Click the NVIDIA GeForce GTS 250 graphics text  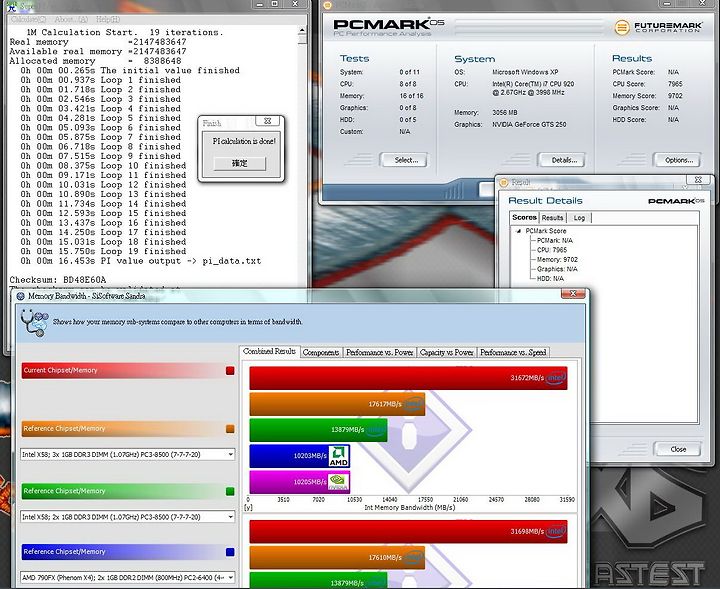coord(529,124)
